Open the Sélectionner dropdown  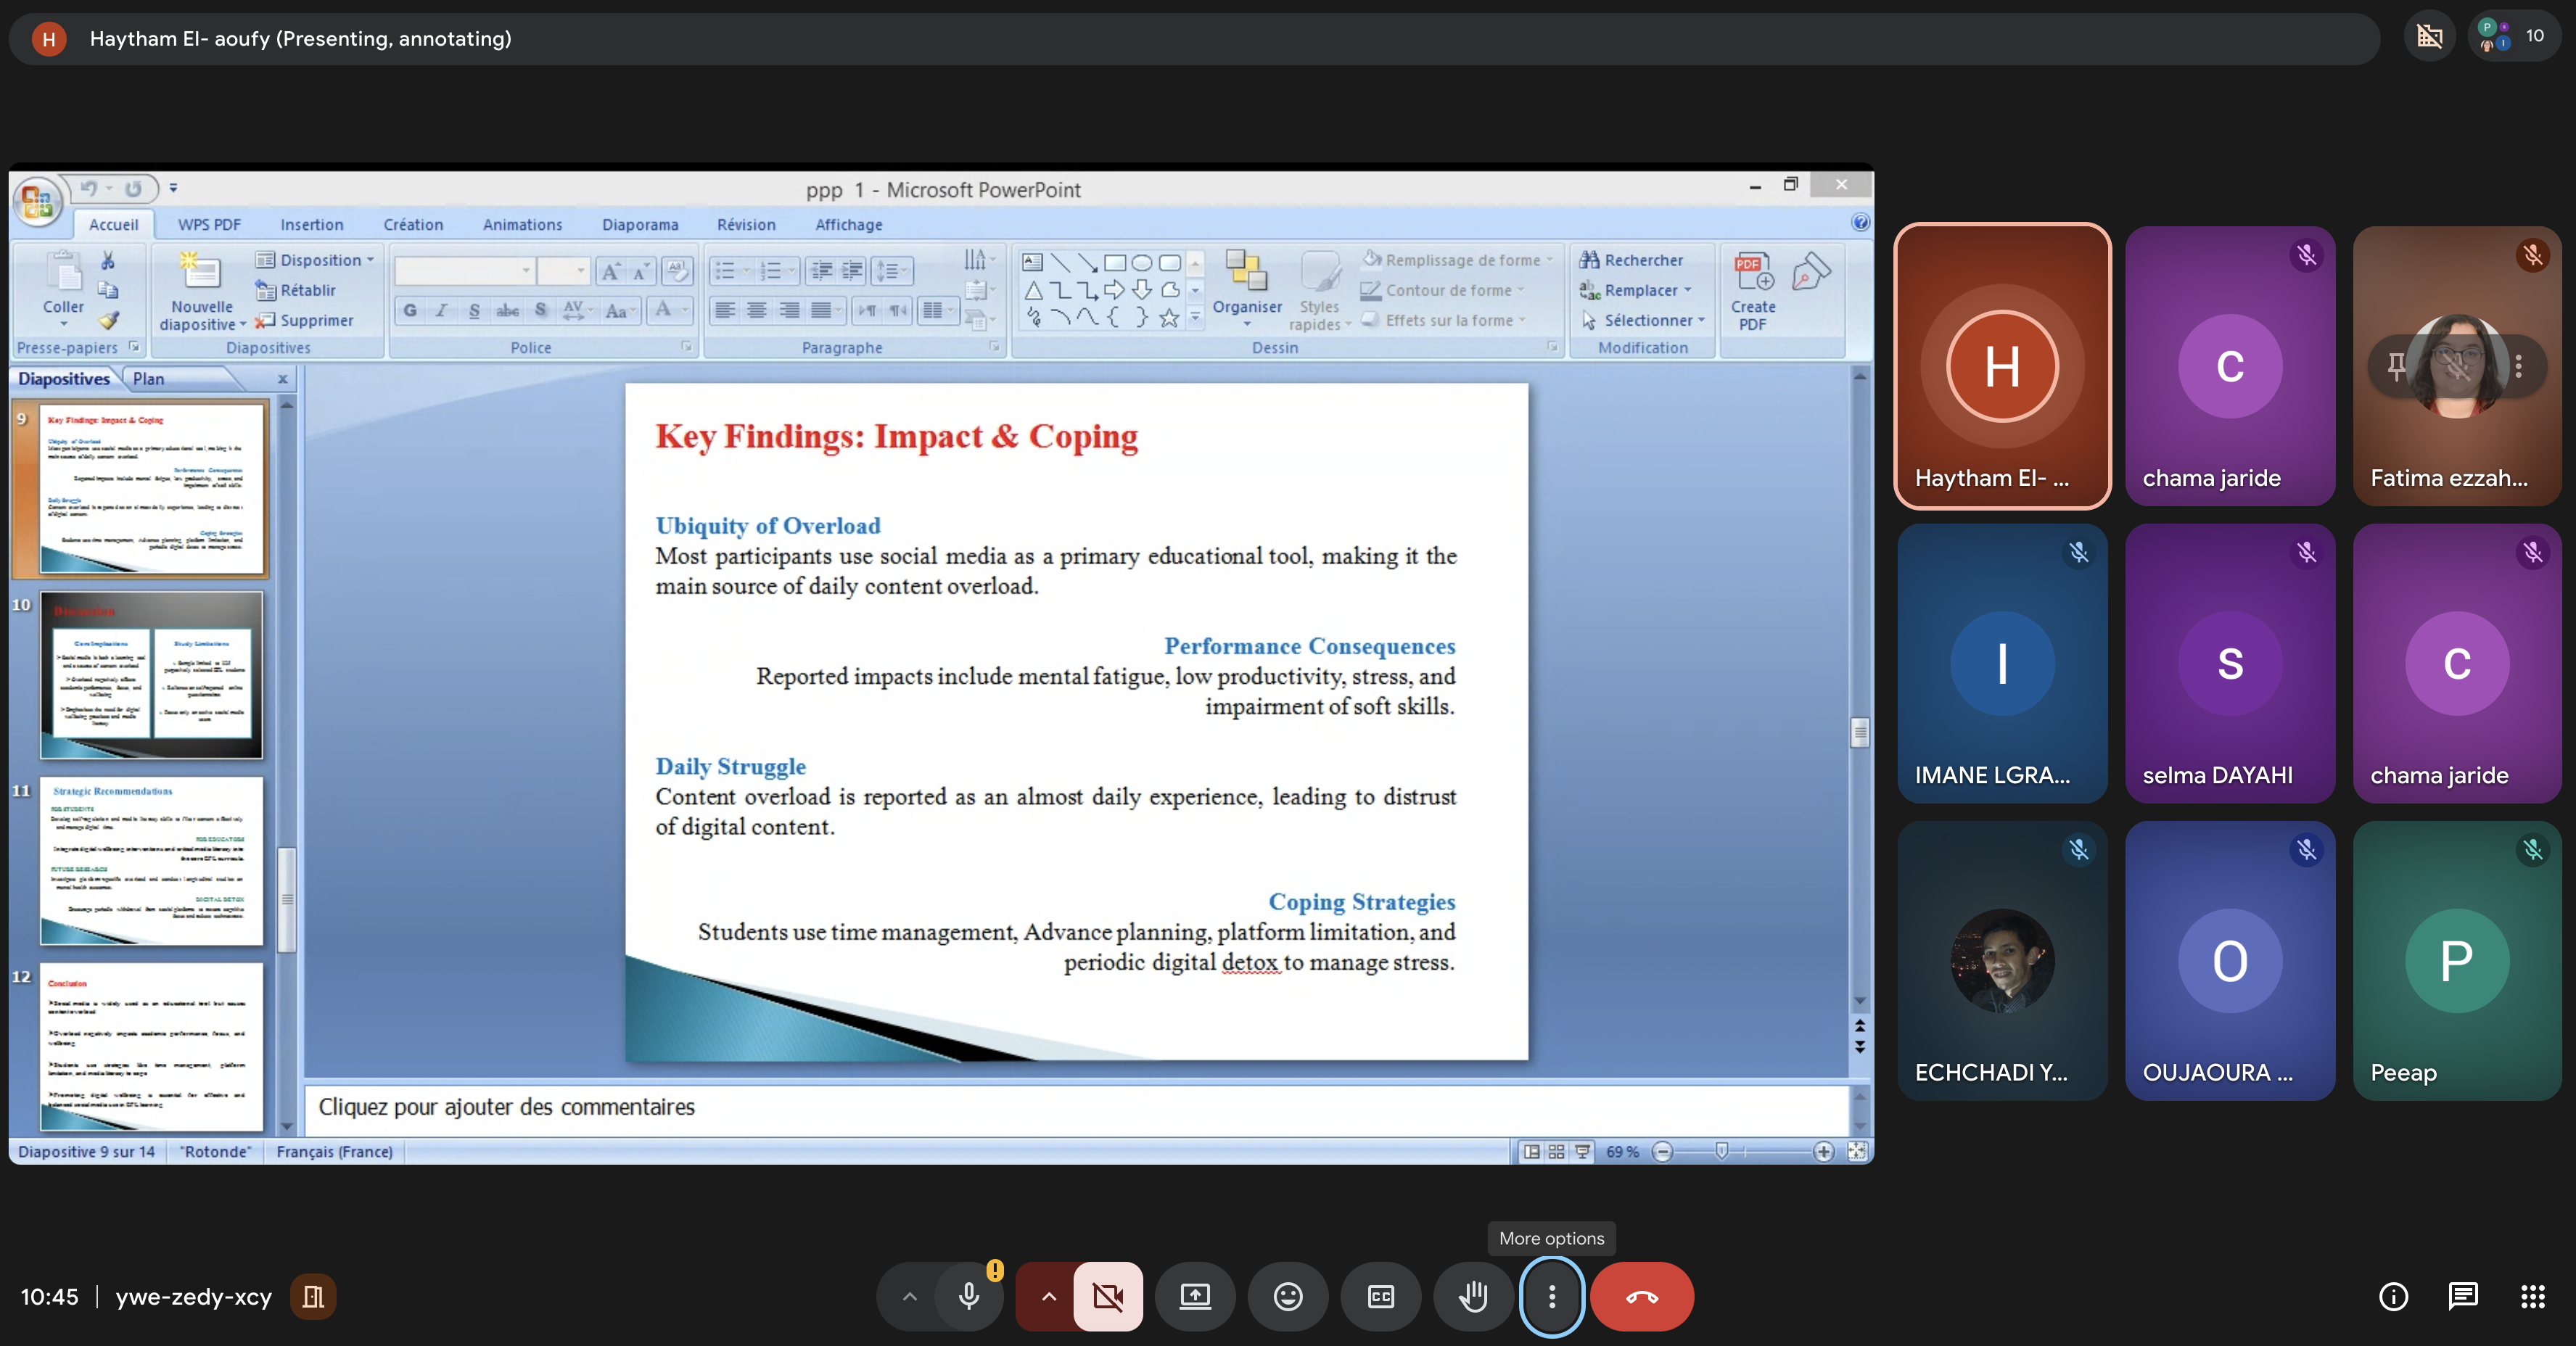coord(1643,320)
